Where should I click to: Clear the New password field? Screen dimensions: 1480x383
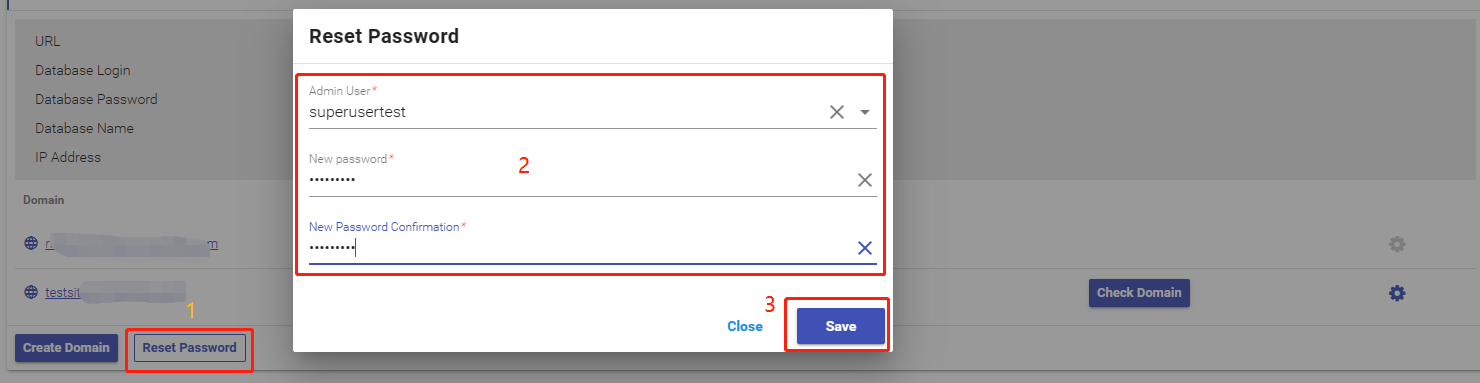865,180
